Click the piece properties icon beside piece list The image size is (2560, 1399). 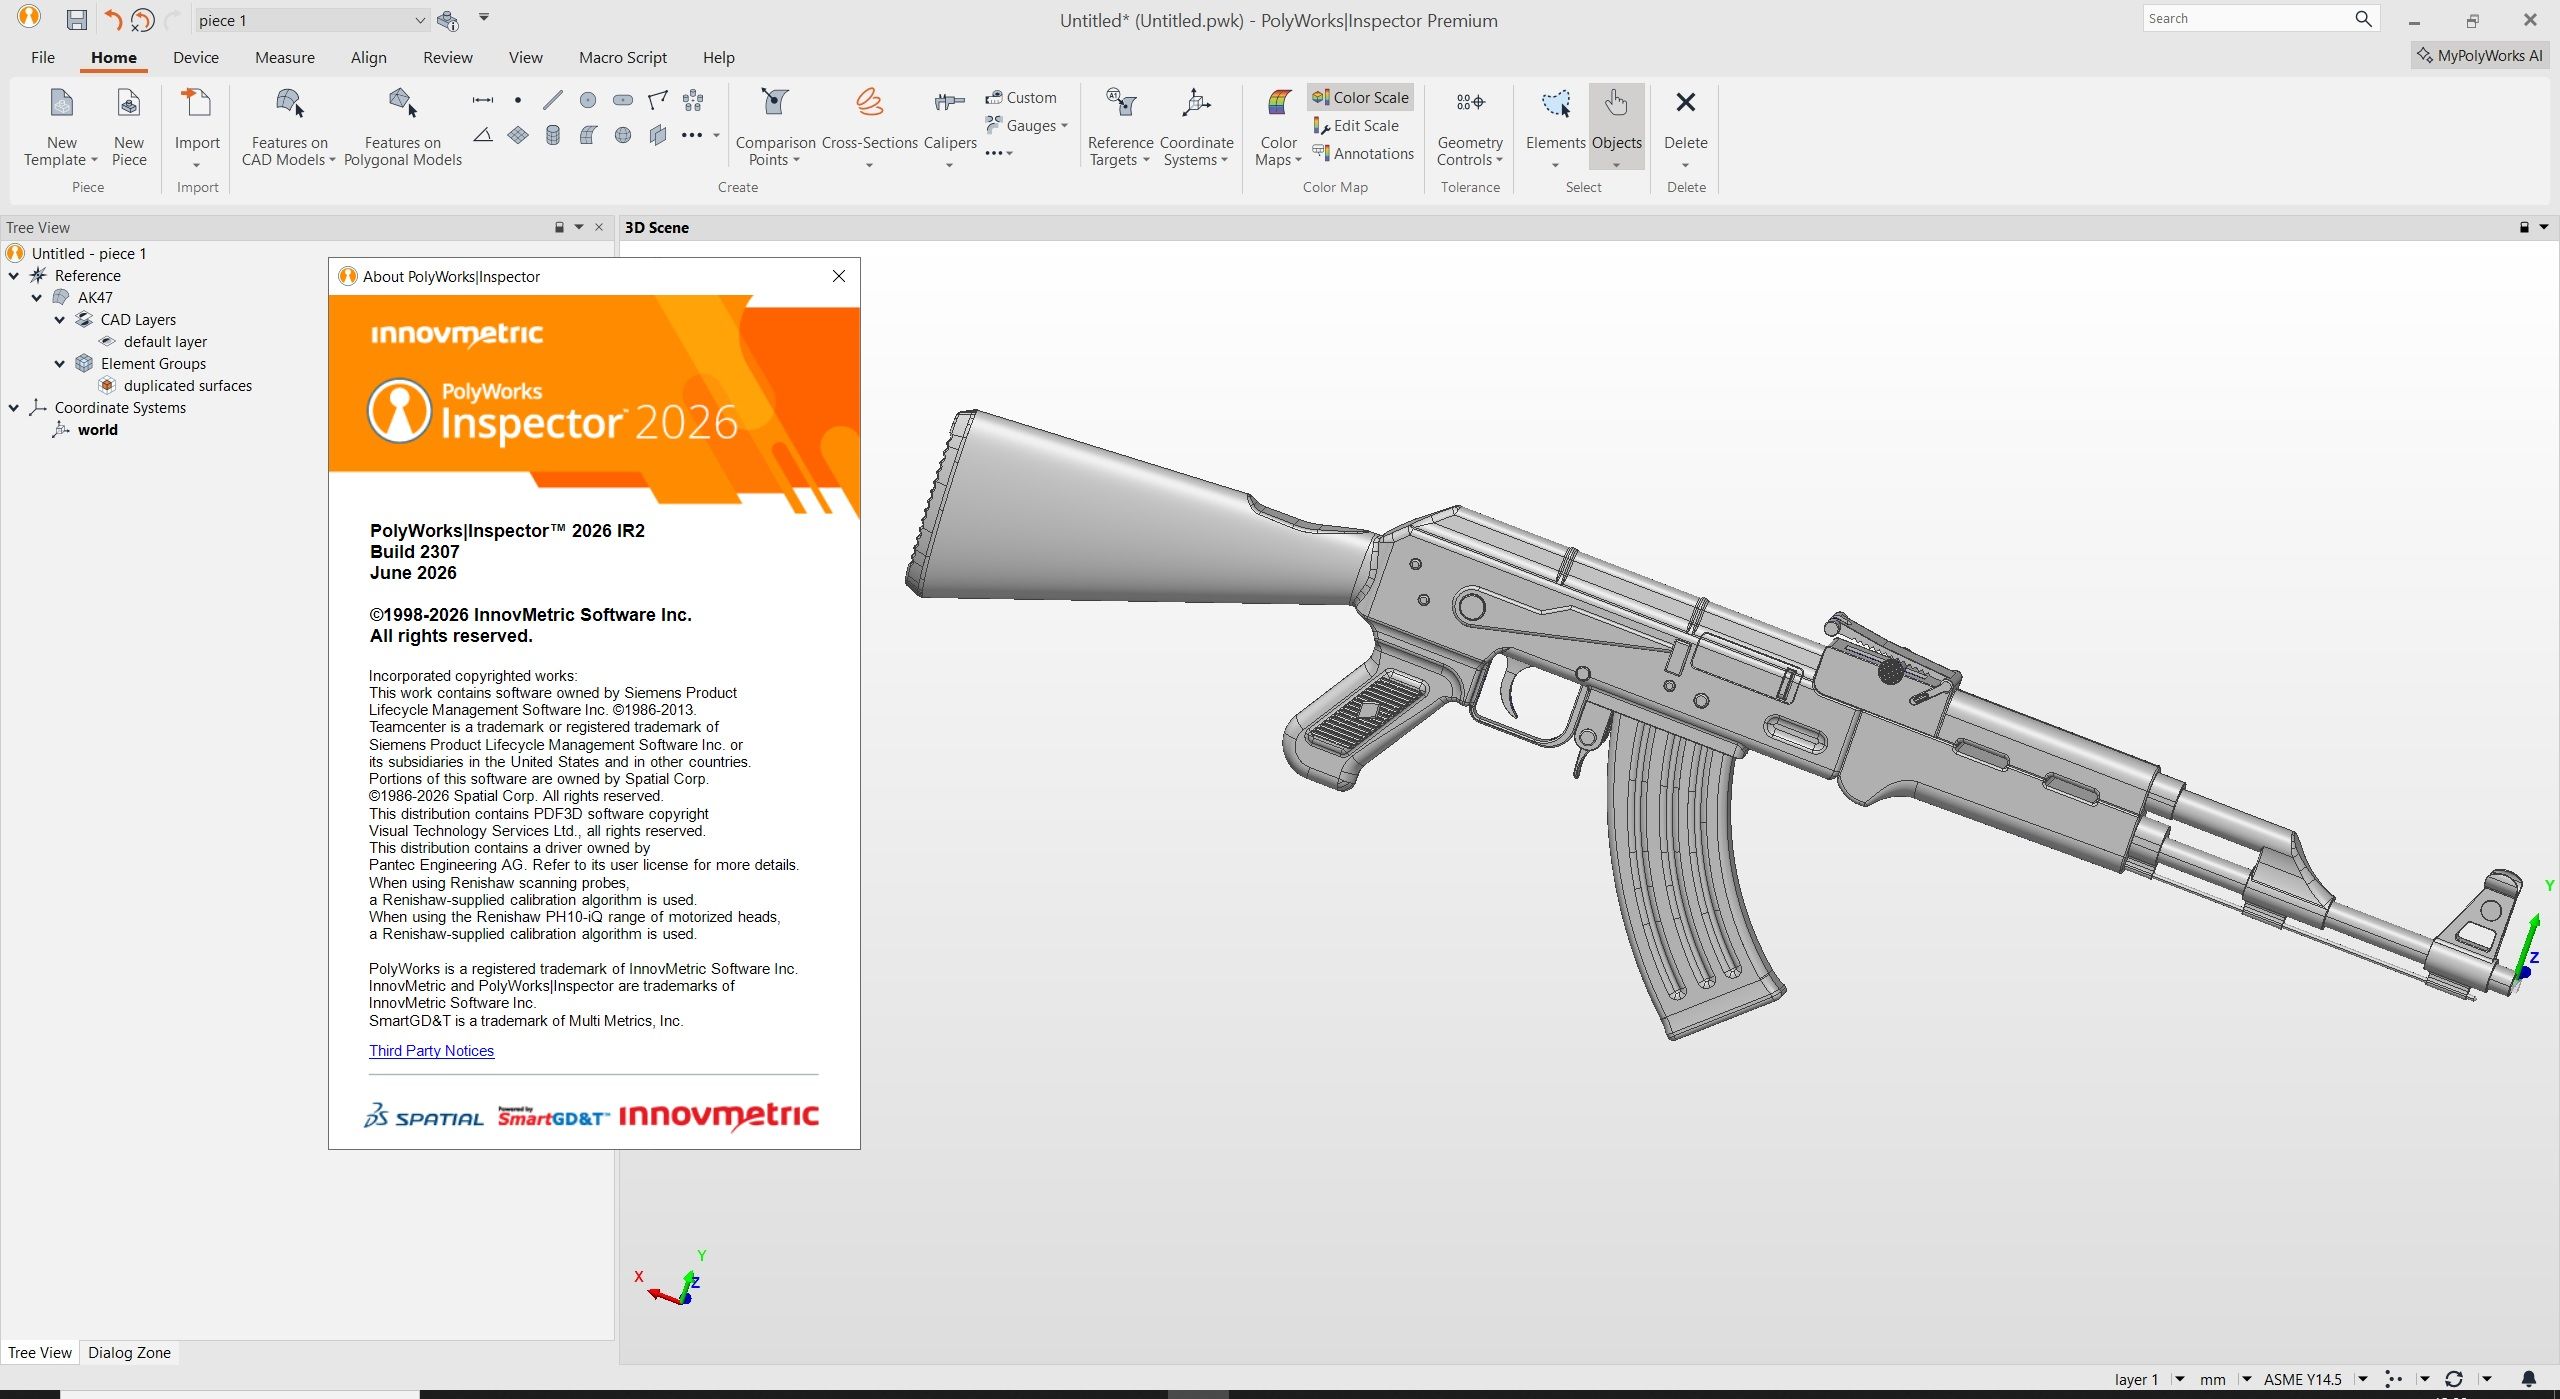tap(448, 20)
